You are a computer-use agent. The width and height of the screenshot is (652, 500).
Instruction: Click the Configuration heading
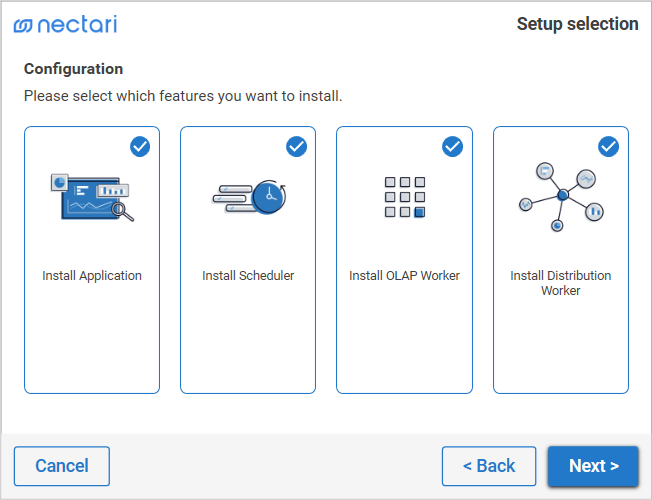(74, 69)
